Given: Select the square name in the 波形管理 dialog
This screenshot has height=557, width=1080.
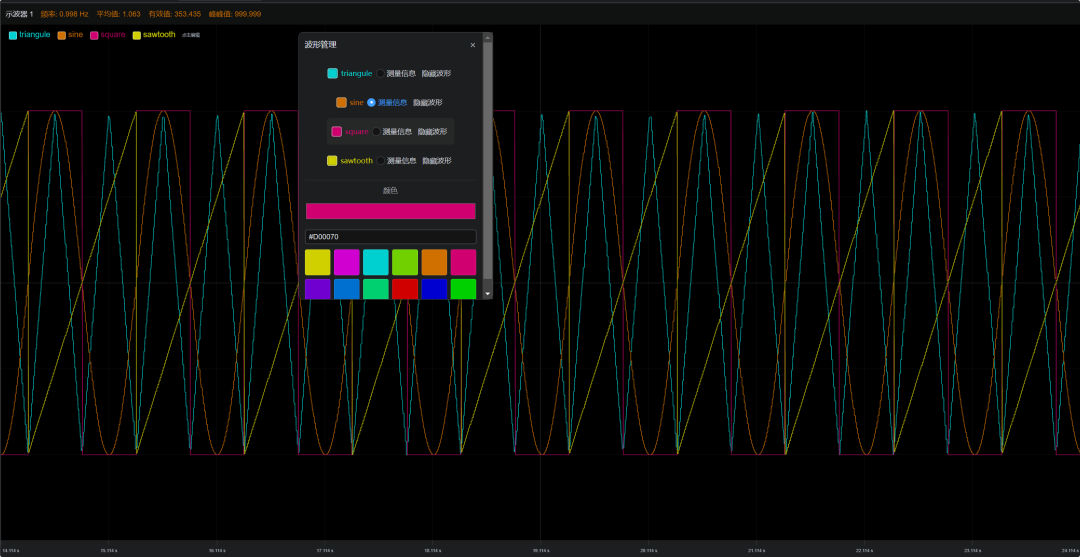Looking at the screenshot, I should [x=357, y=132].
